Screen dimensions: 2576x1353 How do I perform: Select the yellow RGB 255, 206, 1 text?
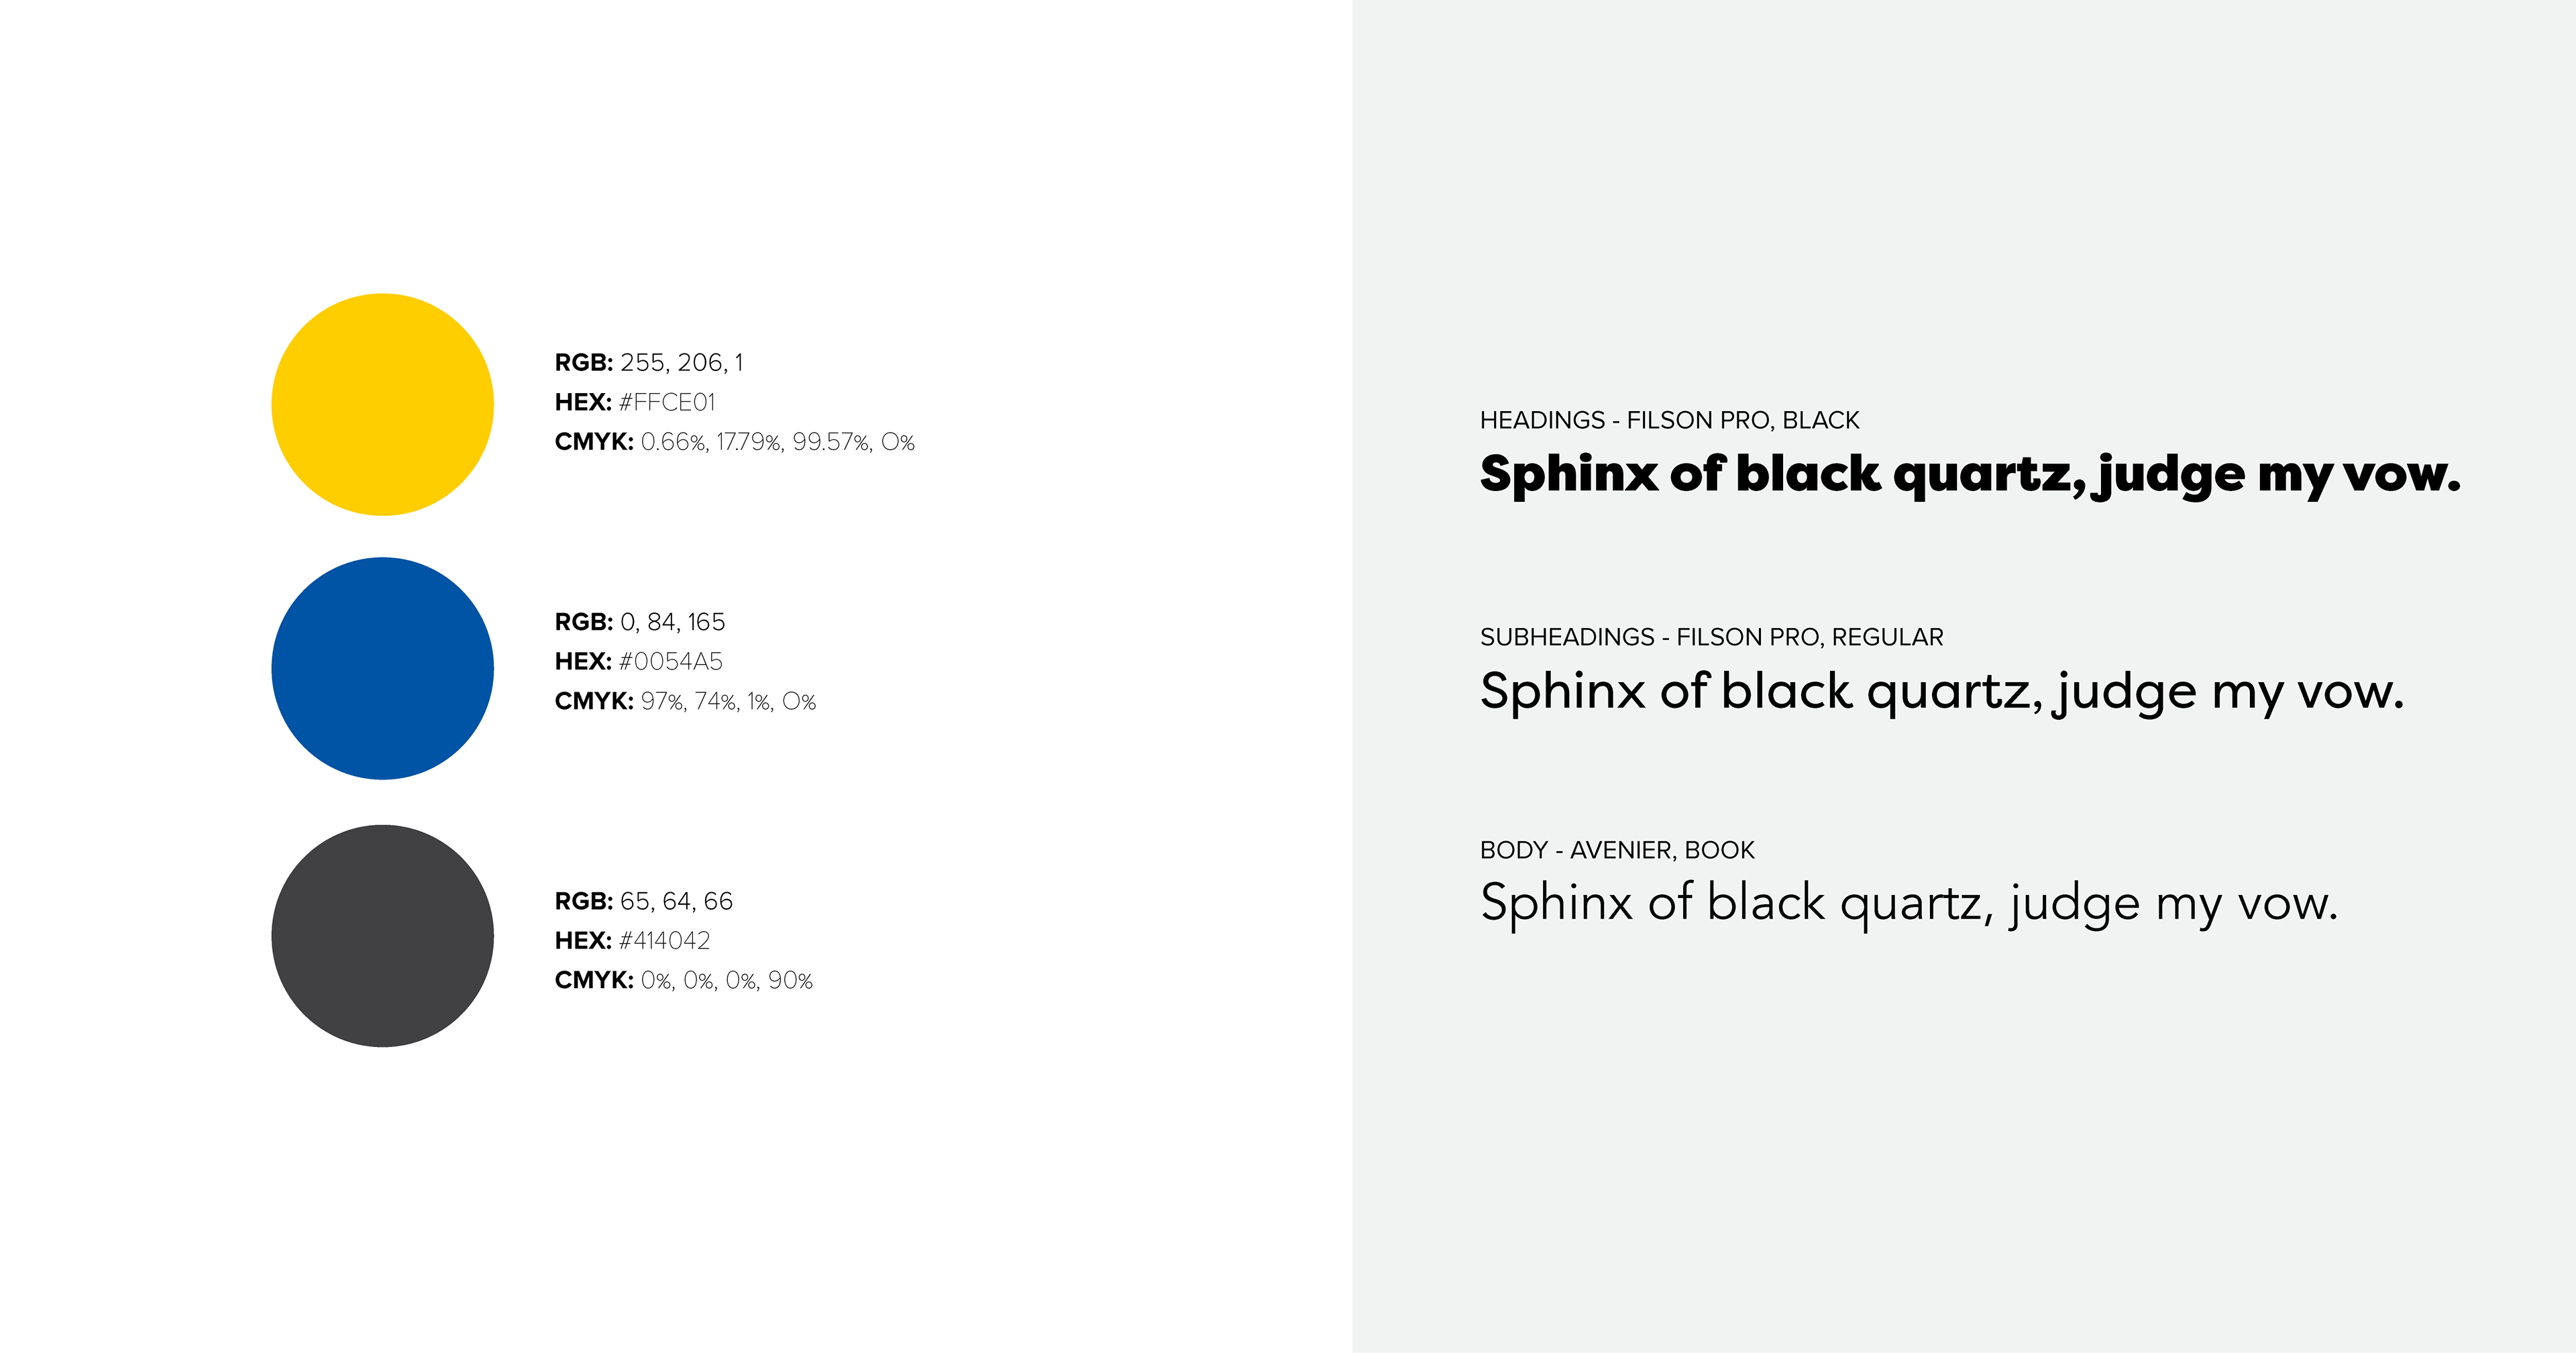click(649, 362)
